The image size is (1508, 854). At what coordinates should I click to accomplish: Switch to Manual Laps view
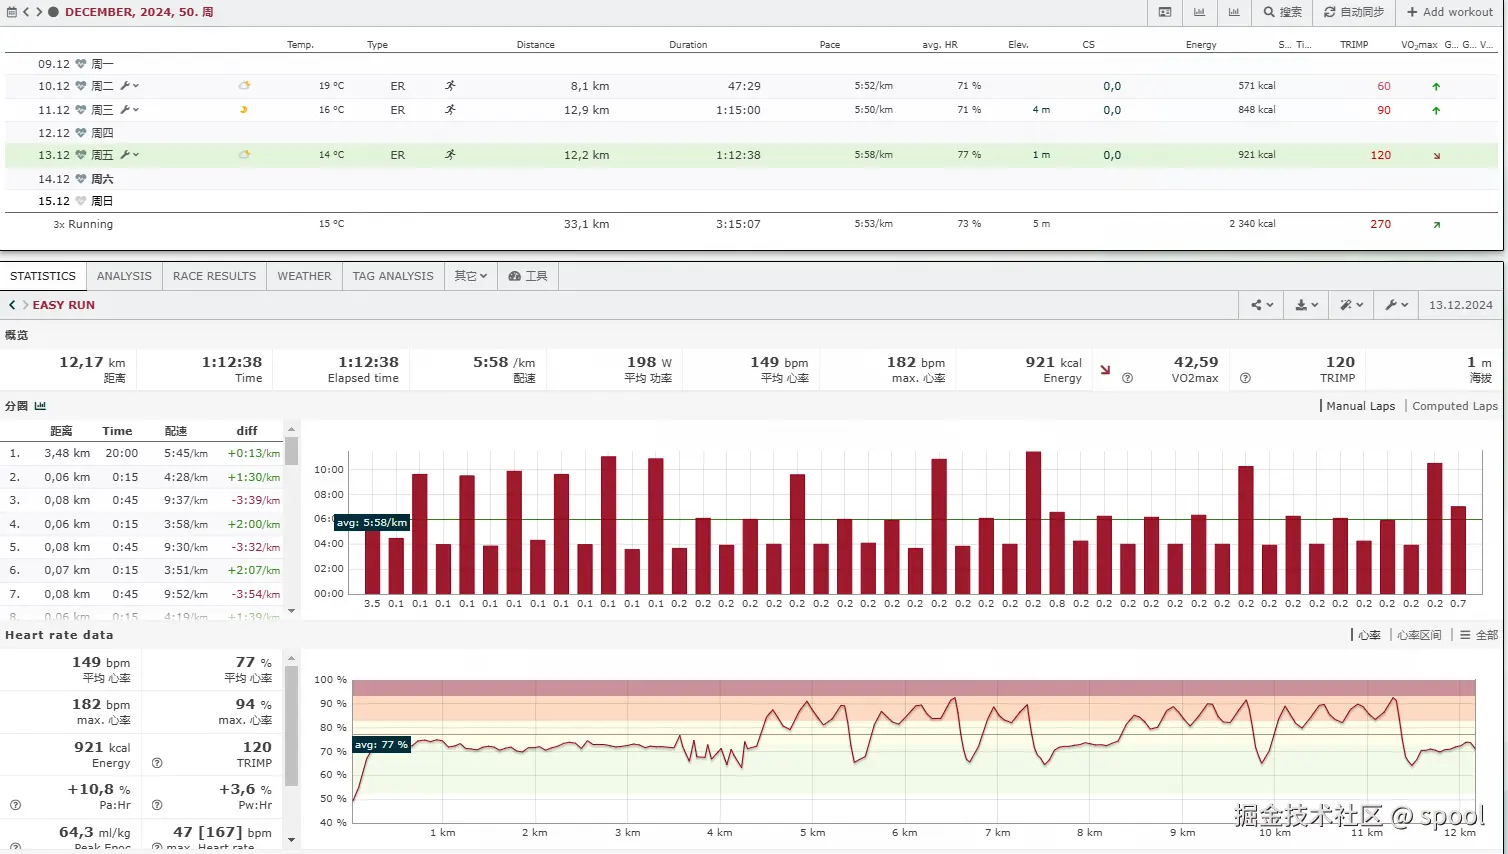tap(1359, 406)
